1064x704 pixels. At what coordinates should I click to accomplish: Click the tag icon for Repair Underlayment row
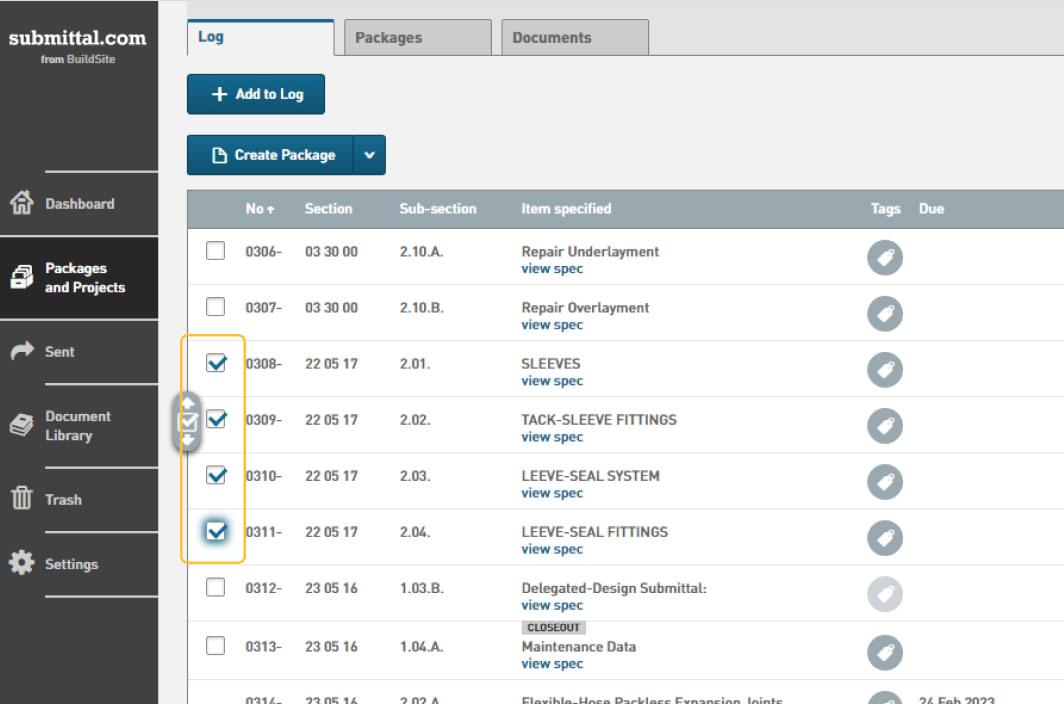(884, 258)
